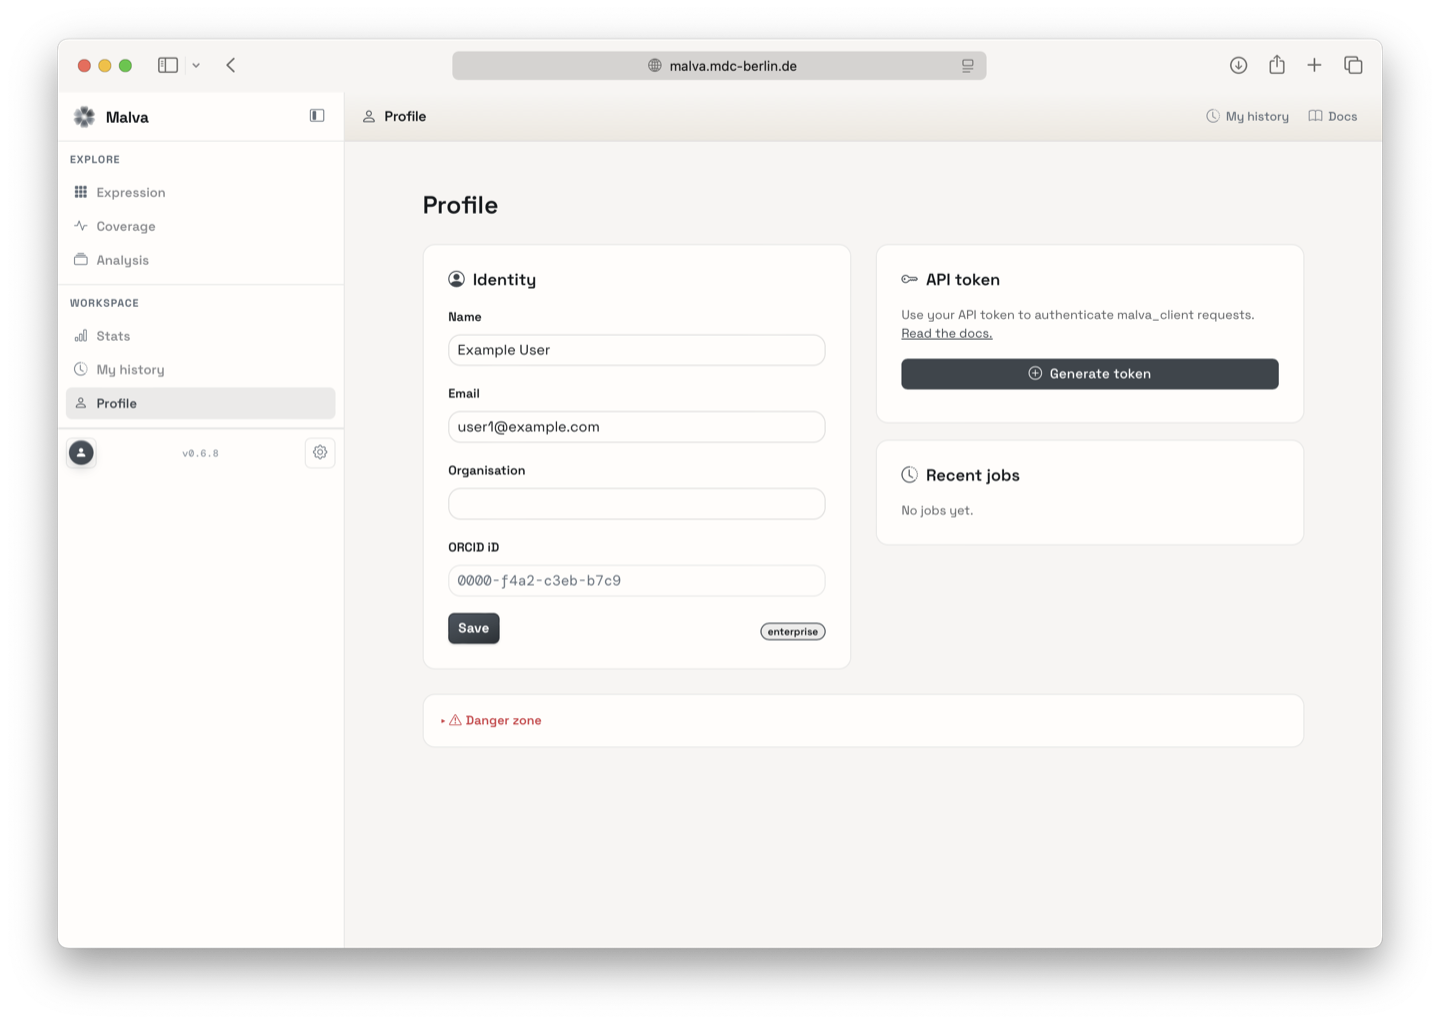Toggle the Safari sidebar button
Viewport: 1440px width, 1024px height.
point(168,65)
